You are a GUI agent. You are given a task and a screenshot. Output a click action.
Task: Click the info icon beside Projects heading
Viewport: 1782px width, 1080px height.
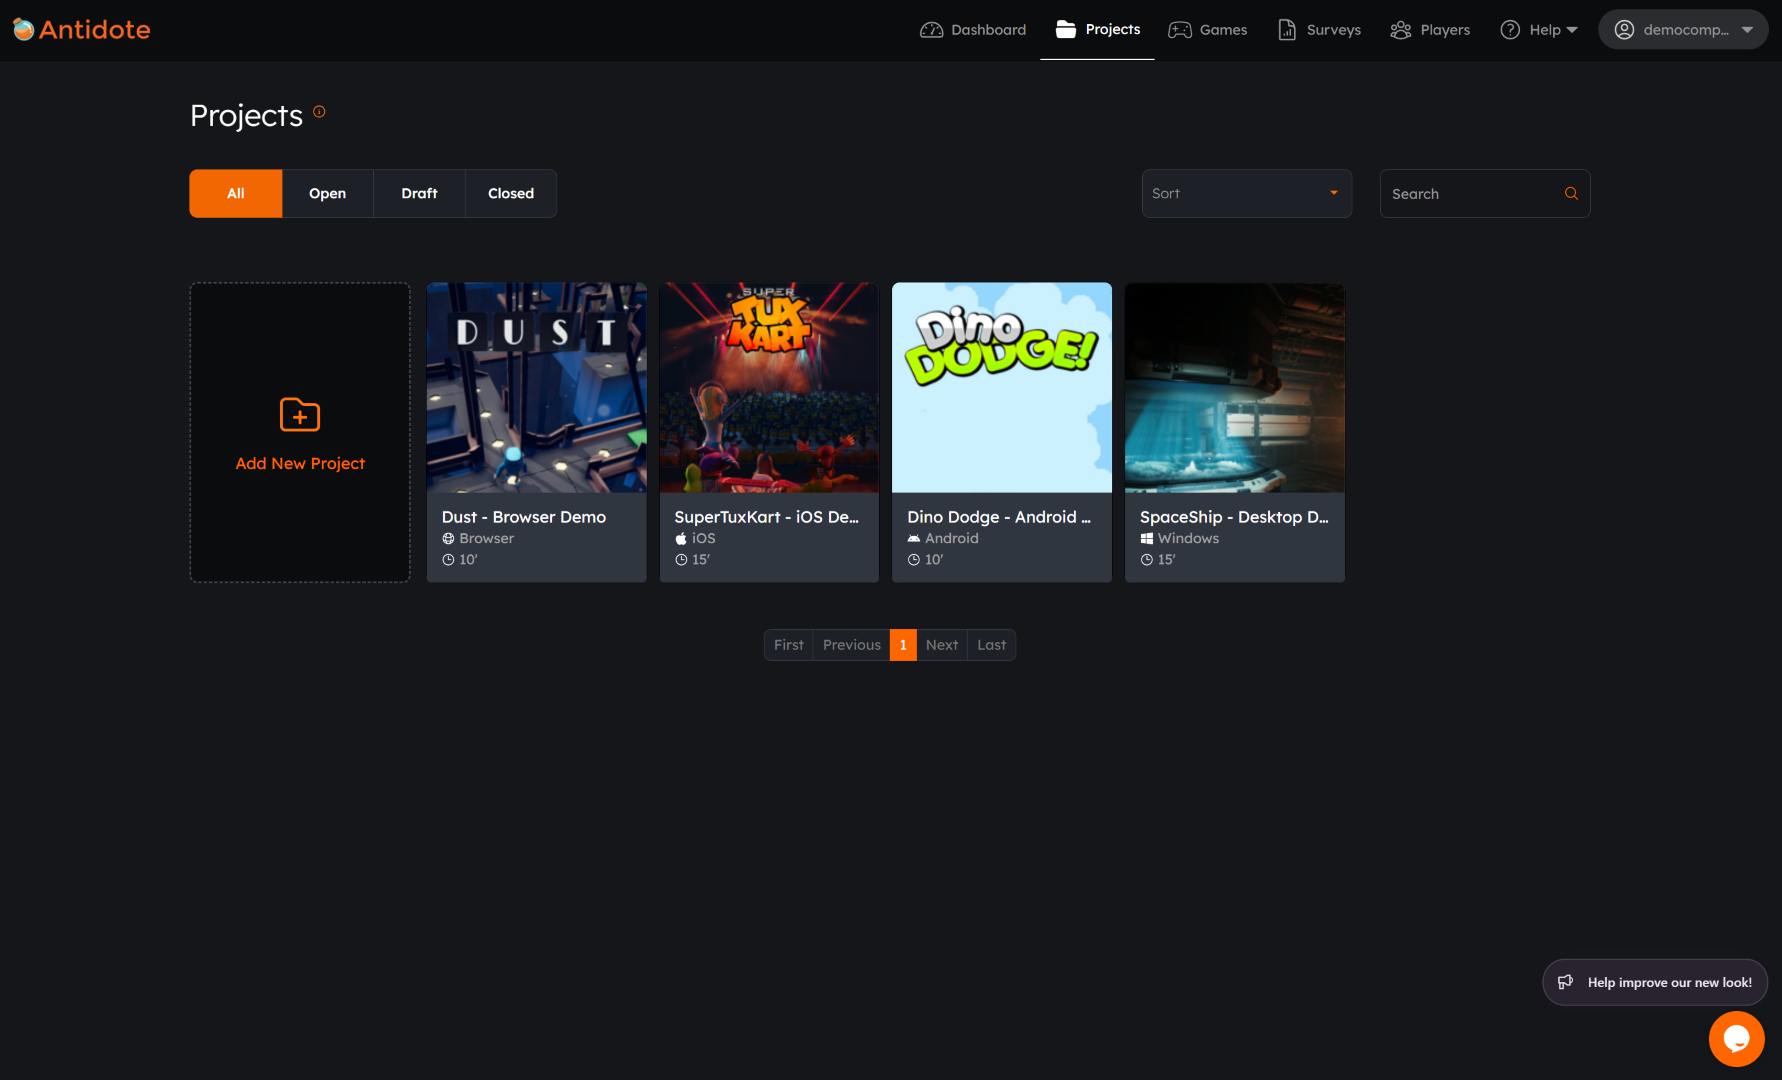point(319,112)
